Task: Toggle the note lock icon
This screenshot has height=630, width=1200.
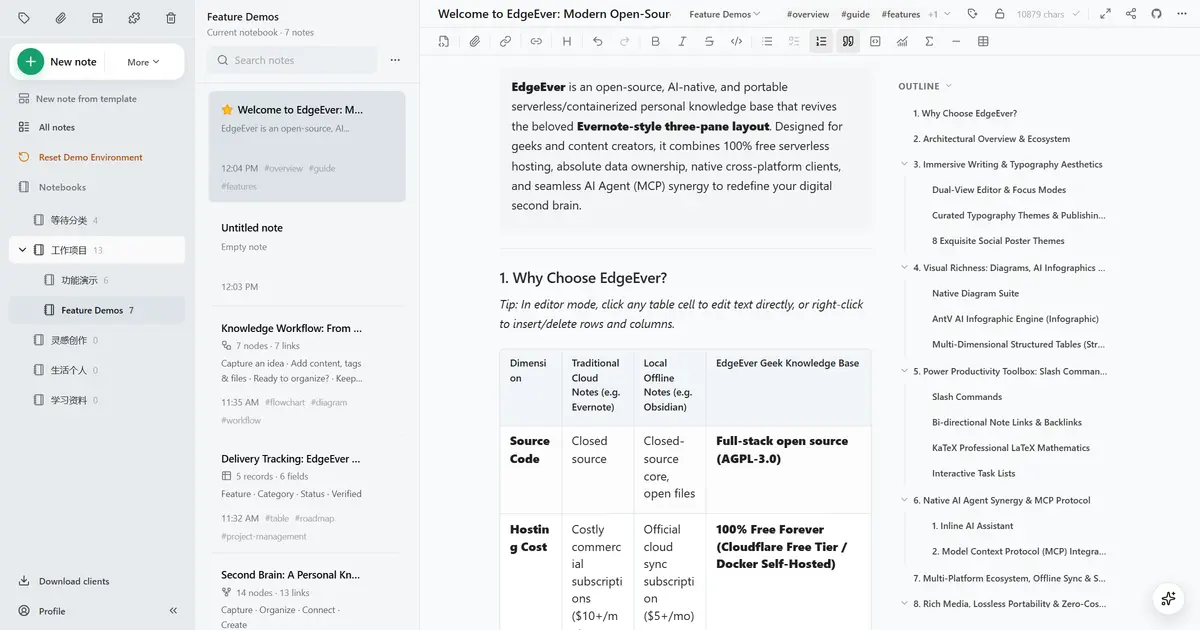Action: (1000, 14)
